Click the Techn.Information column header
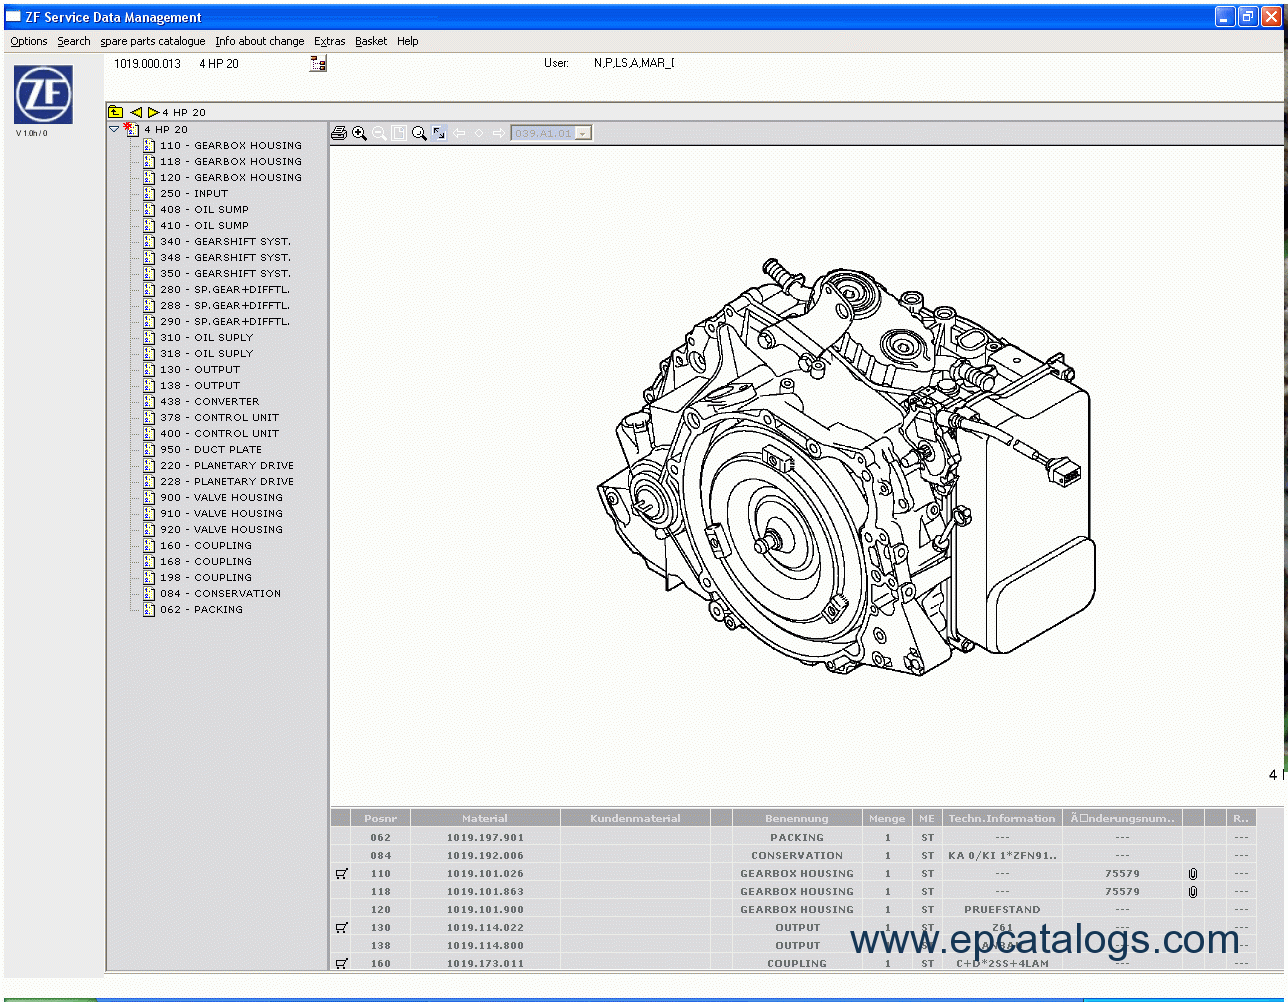 1002,818
